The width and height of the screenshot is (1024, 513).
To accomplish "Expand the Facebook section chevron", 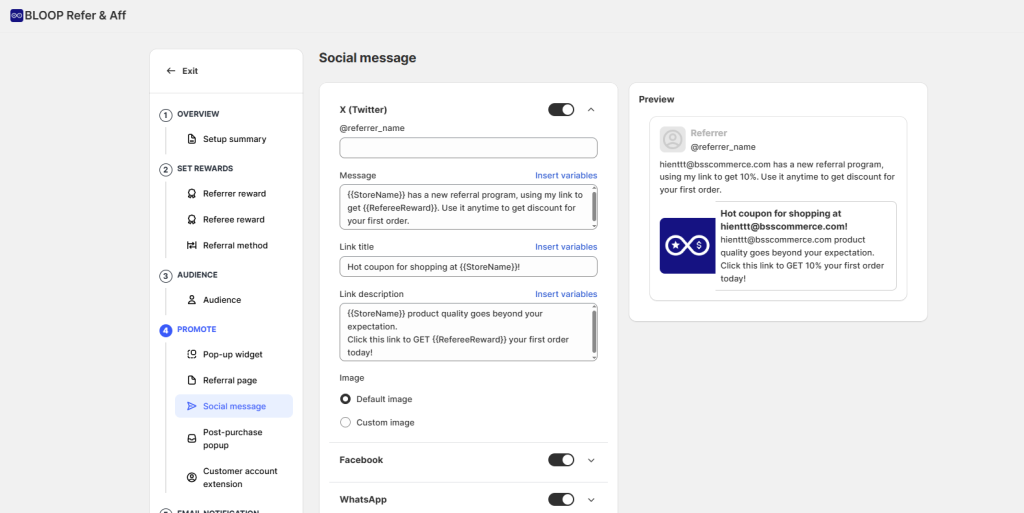I will click(591, 460).
